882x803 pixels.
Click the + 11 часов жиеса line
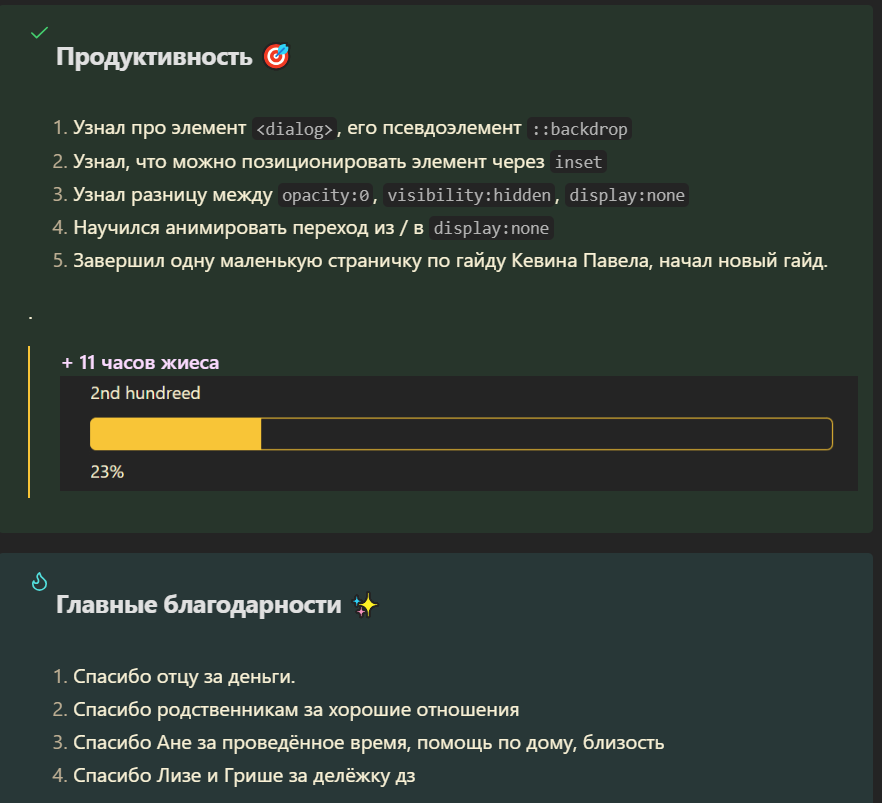(140, 362)
